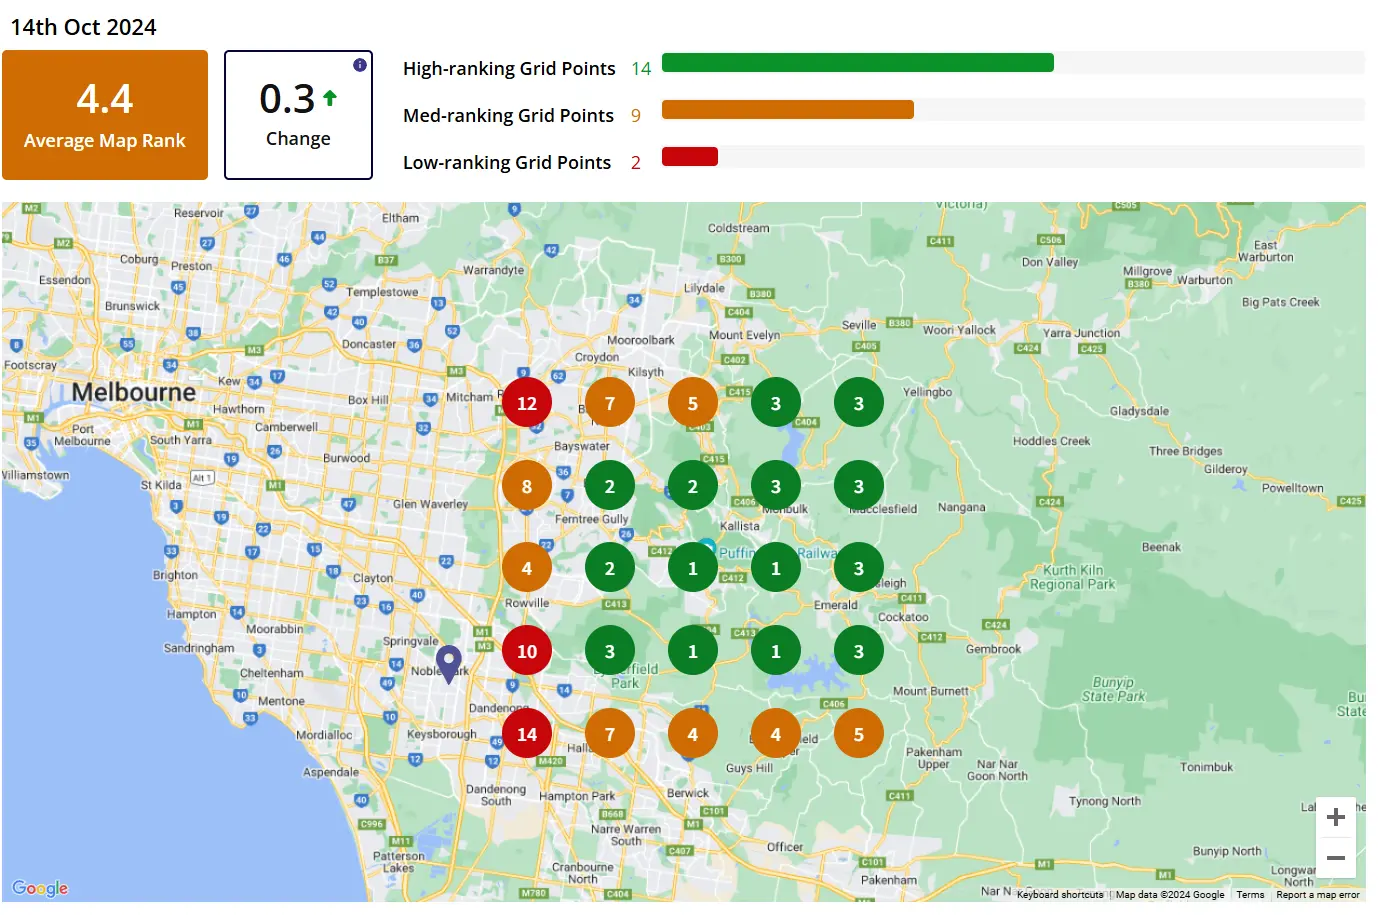Open the orange grid marker ranked 8
The width and height of the screenshot is (1378, 915).
tap(527, 486)
